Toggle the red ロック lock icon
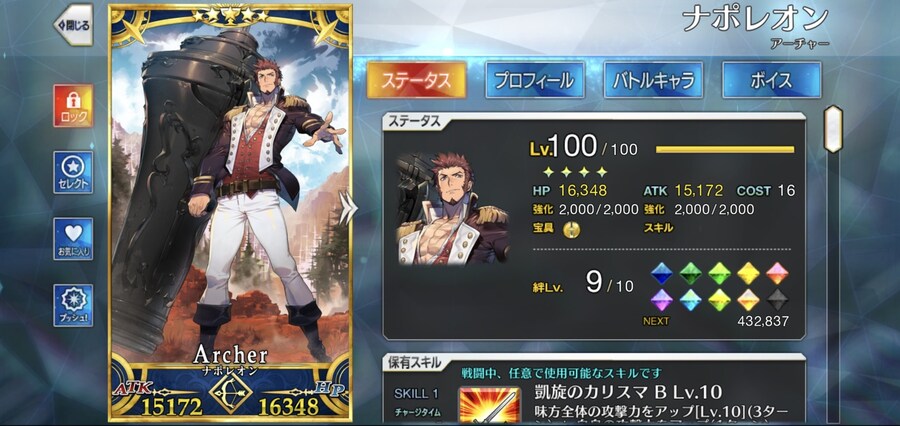Viewport: 900px width, 426px height. (x=73, y=106)
